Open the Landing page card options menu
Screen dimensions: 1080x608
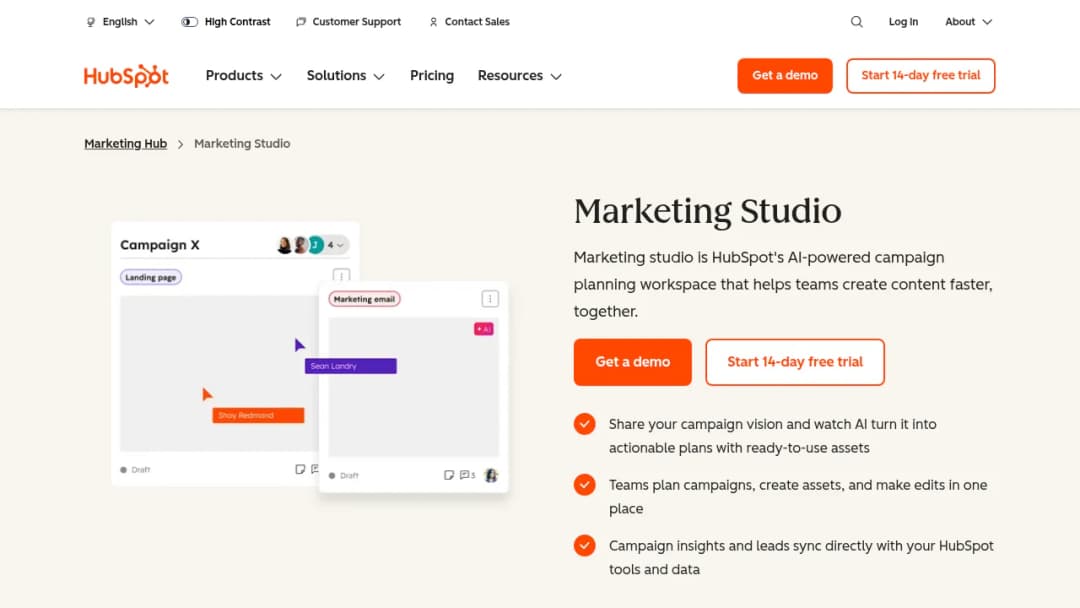341,275
